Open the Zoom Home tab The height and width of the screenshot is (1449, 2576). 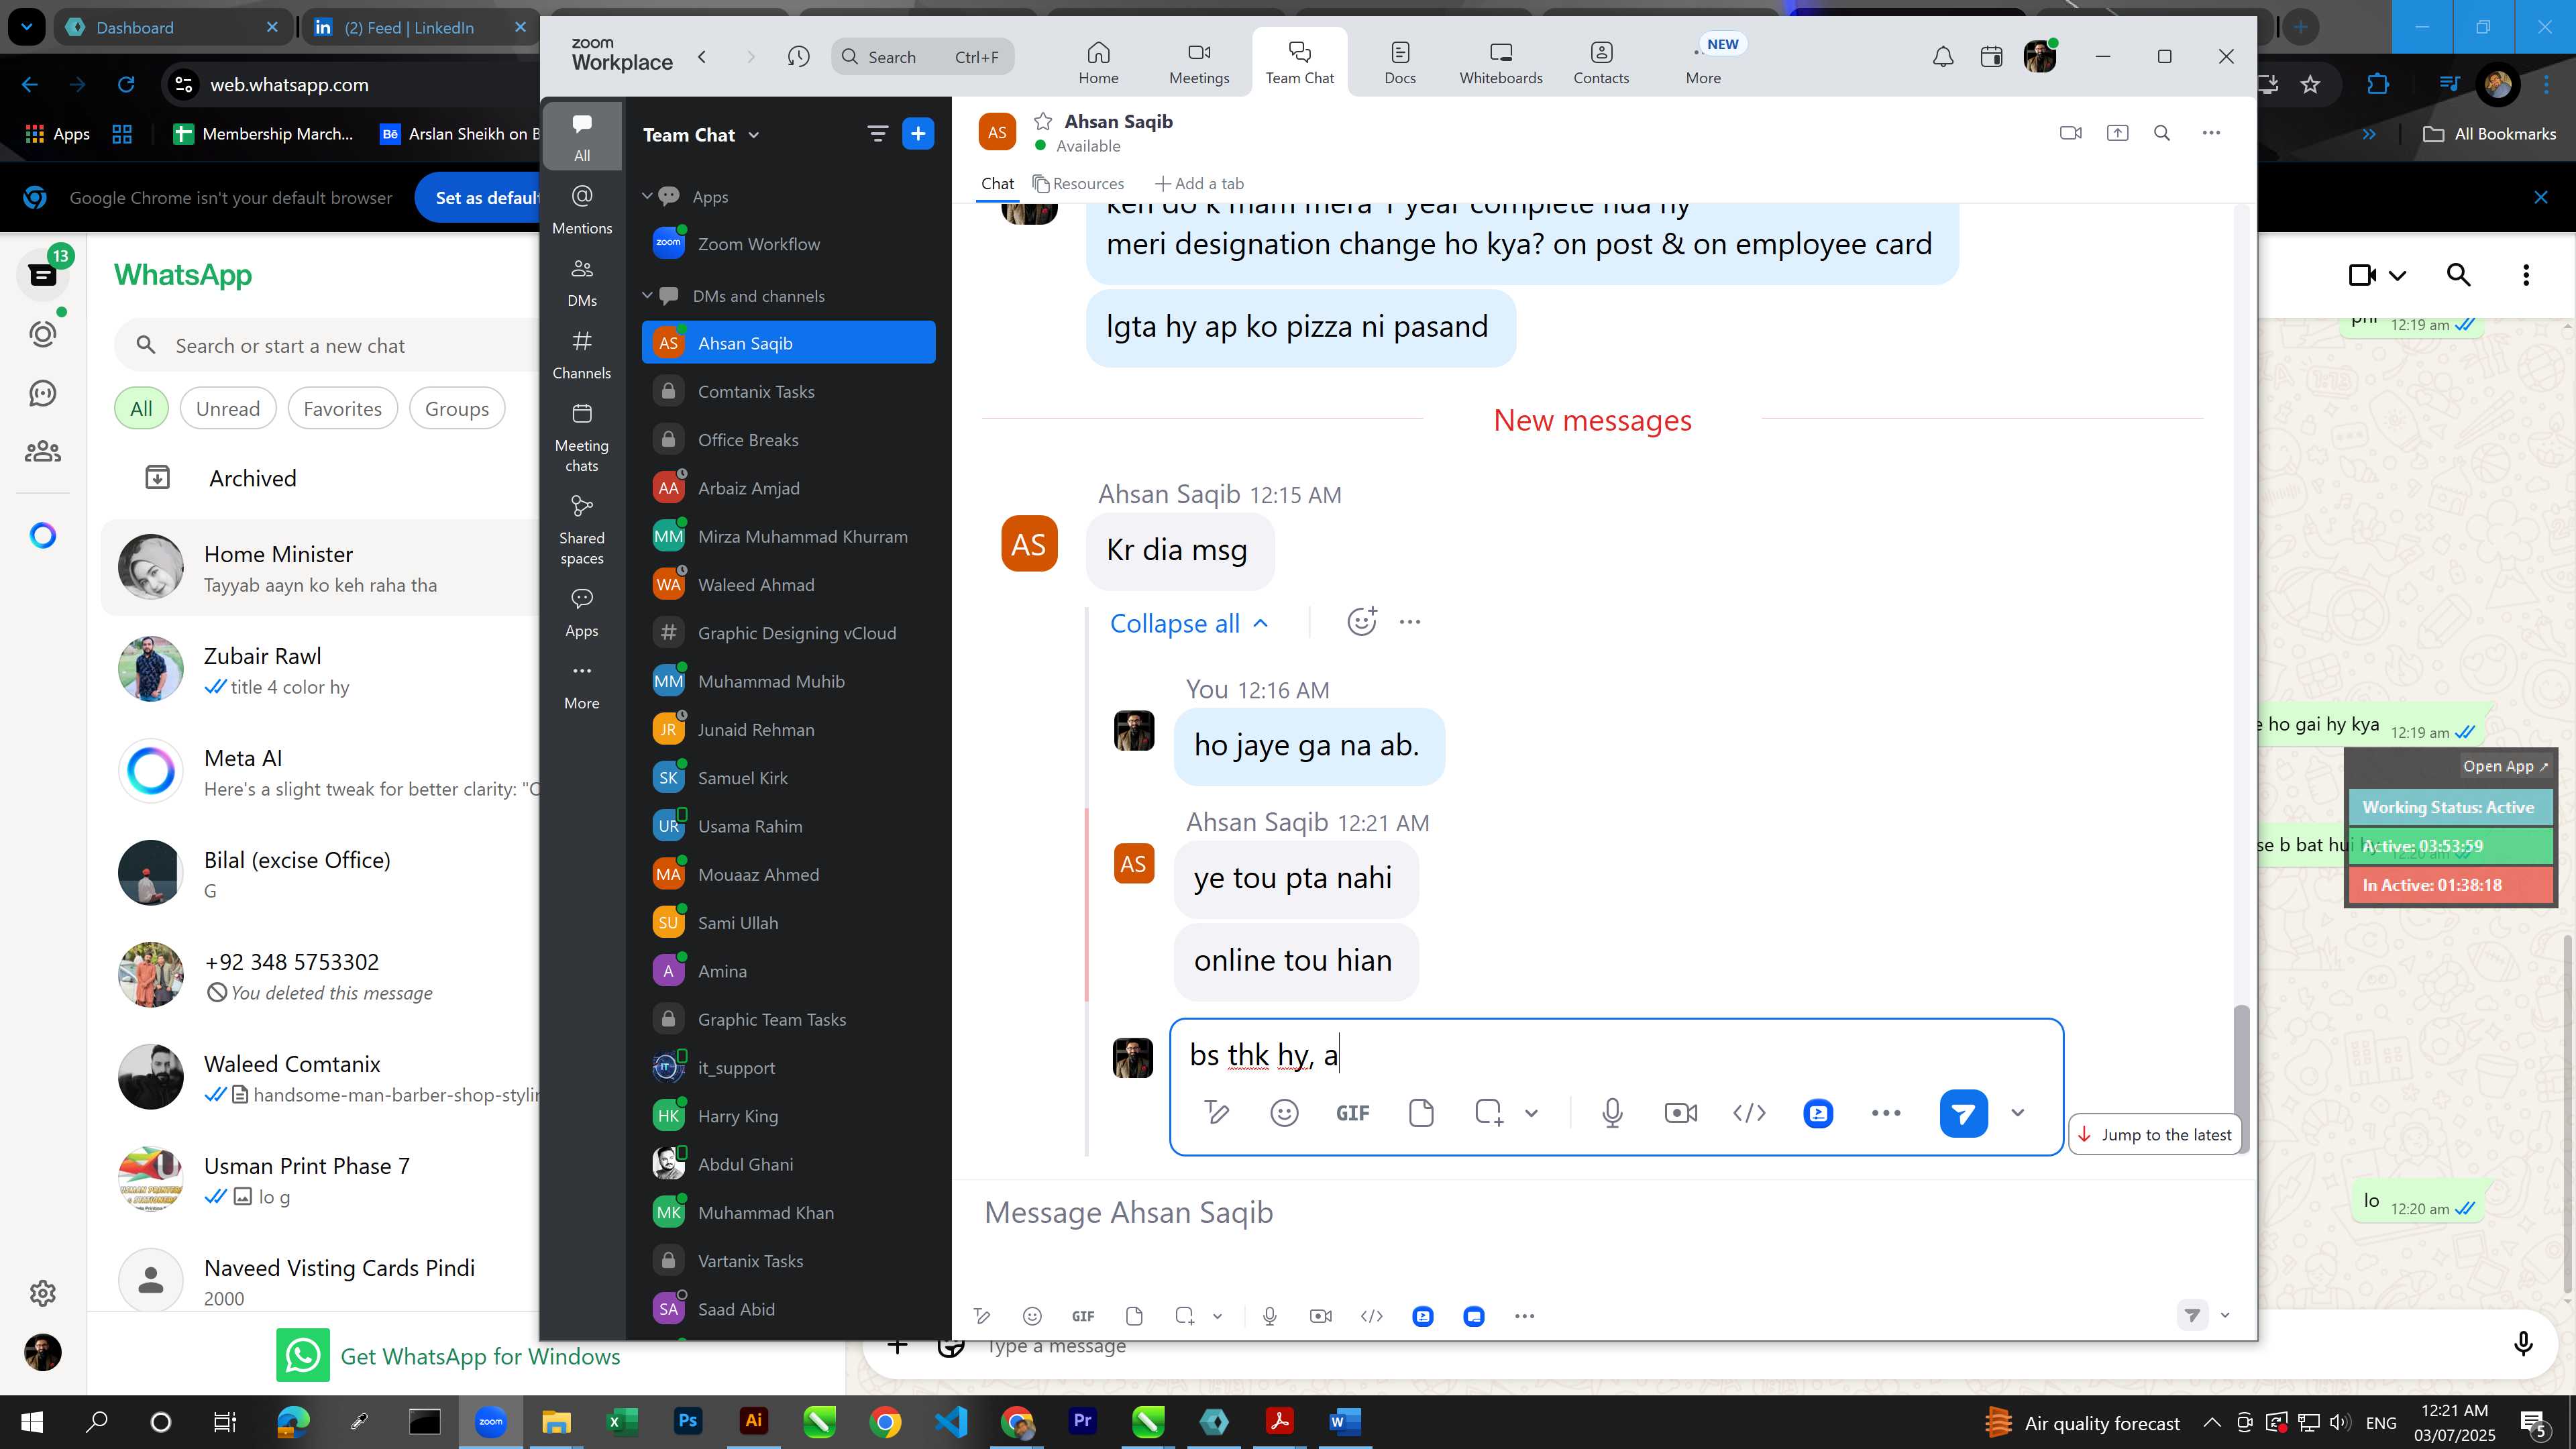(1098, 62)
